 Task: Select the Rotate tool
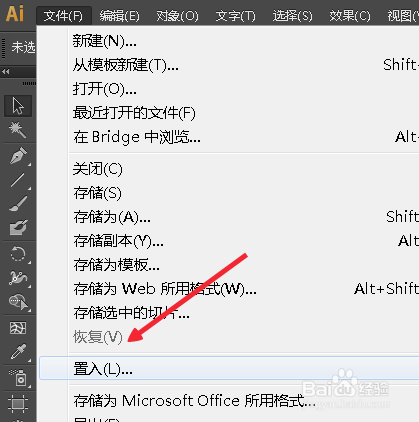18,254
